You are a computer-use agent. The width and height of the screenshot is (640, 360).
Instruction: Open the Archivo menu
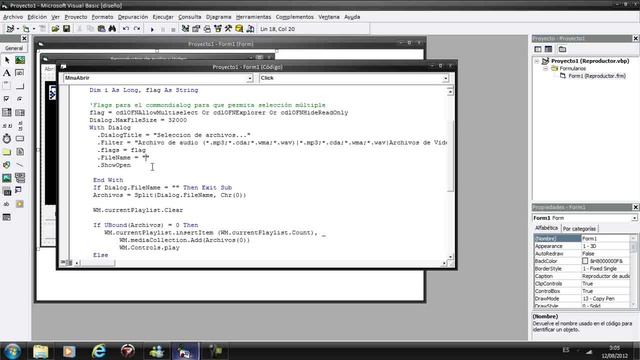pos(13,17)
